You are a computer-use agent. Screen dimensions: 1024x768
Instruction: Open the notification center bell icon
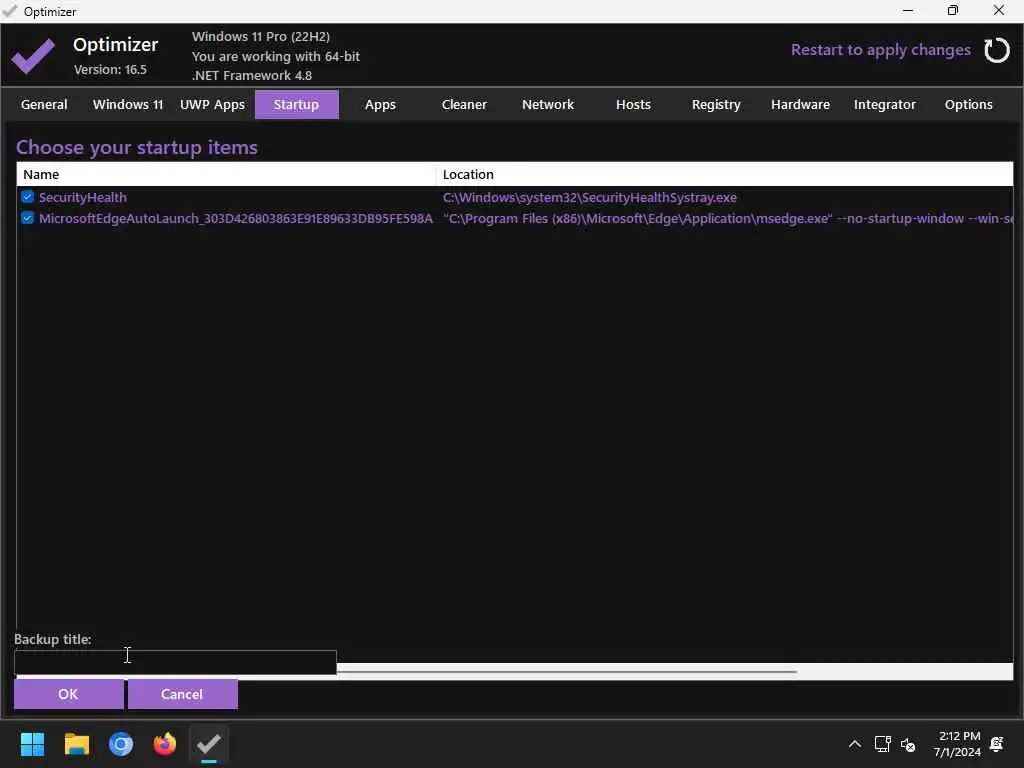[997, 744]
